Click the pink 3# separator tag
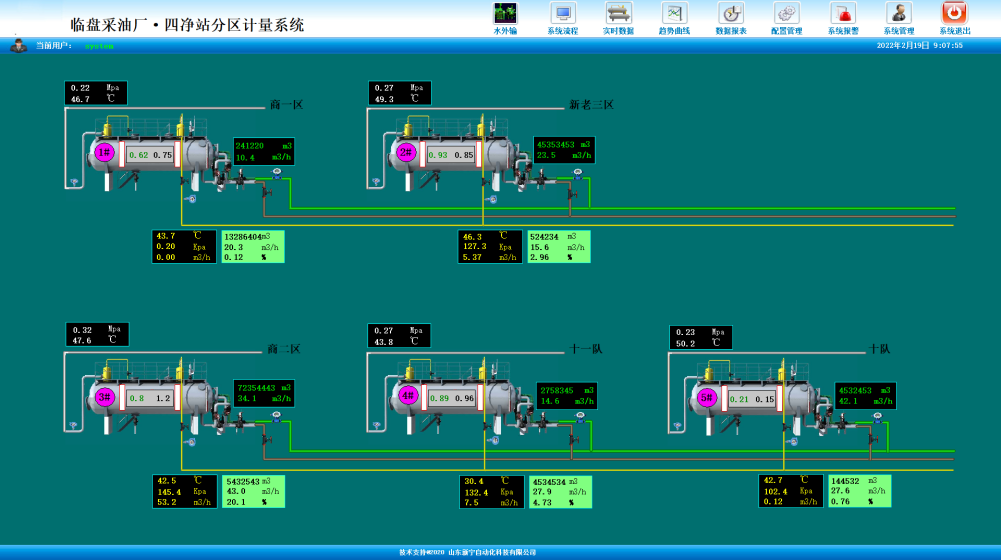1001x560 pixels. point(104,397)
